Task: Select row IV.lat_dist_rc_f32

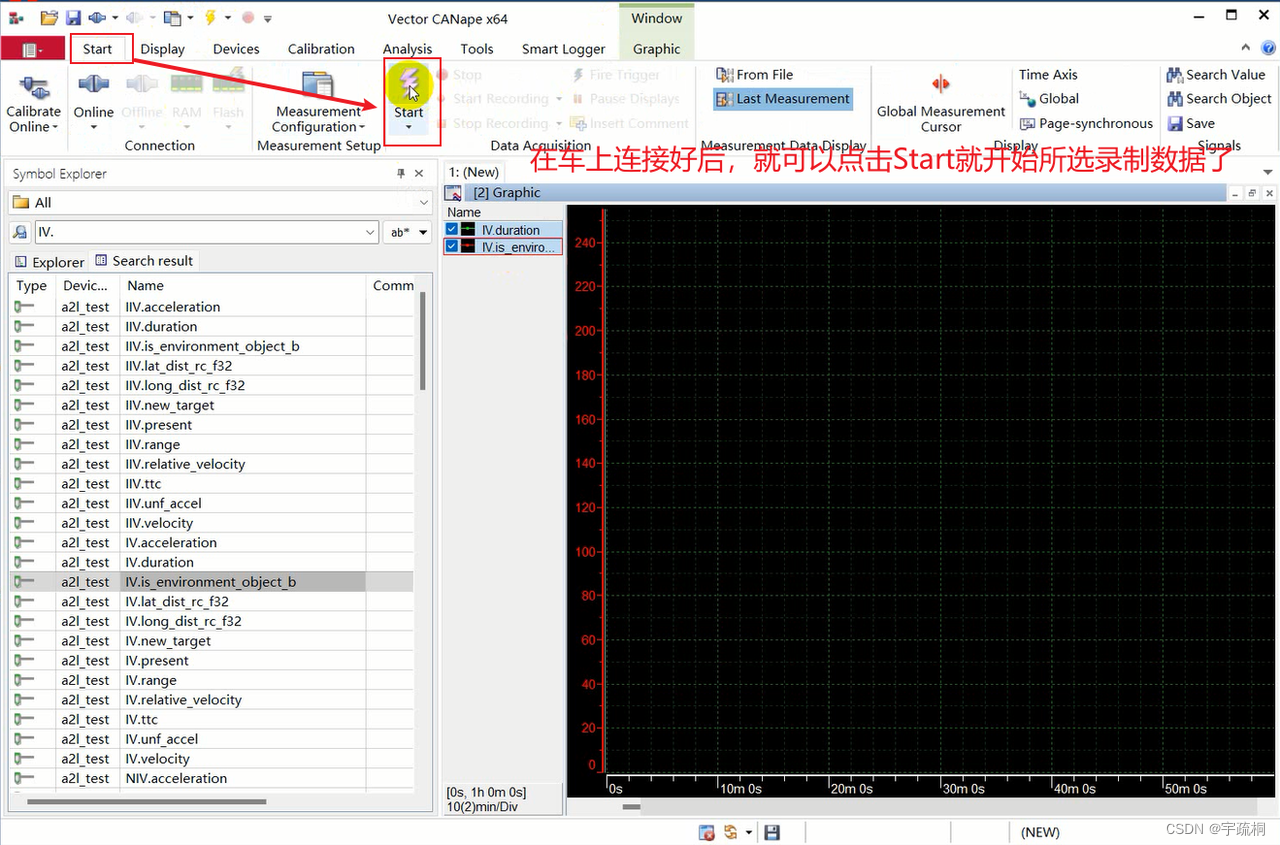Action: coord(212,602)
